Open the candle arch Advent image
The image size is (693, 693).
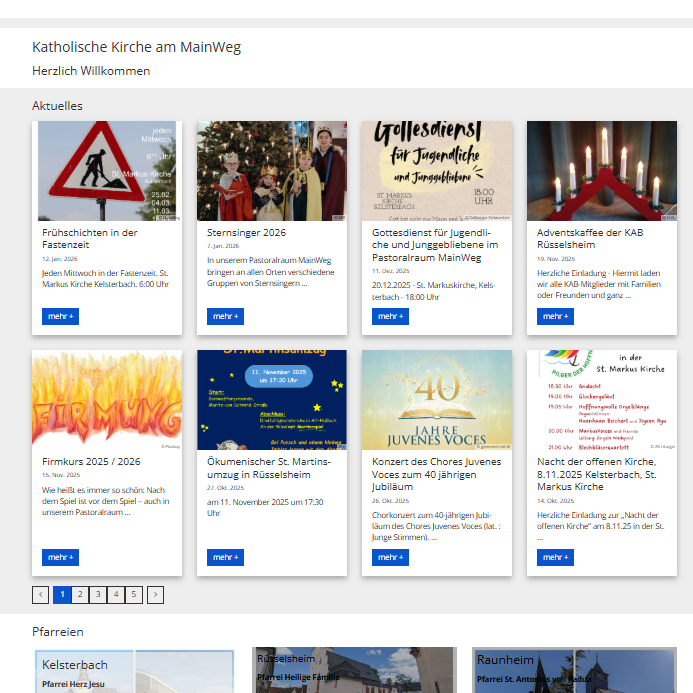click(602, 171)
